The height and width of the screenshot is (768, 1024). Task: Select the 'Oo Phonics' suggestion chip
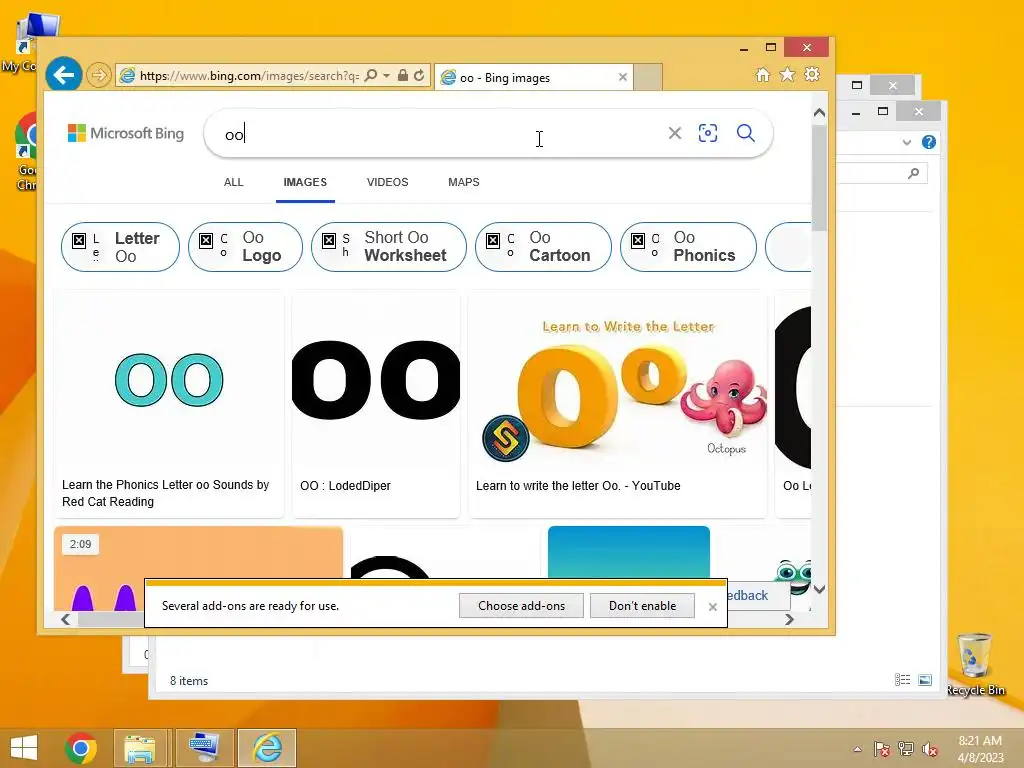(x=688, y=247)
